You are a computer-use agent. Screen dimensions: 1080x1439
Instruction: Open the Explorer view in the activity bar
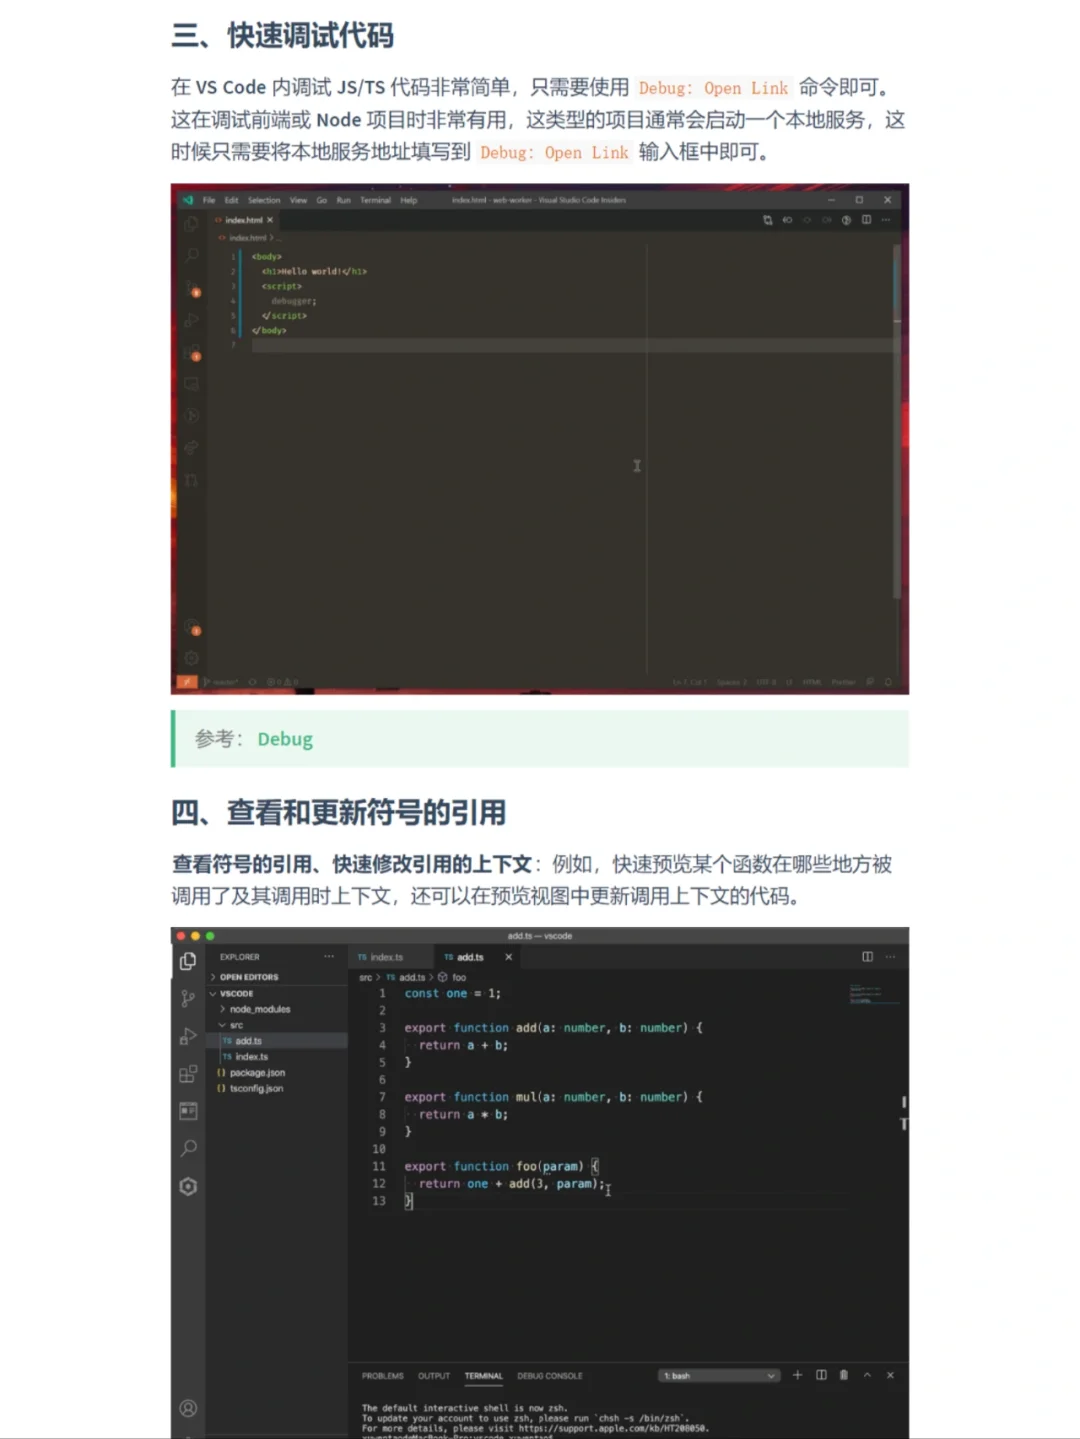coord(188,961)
